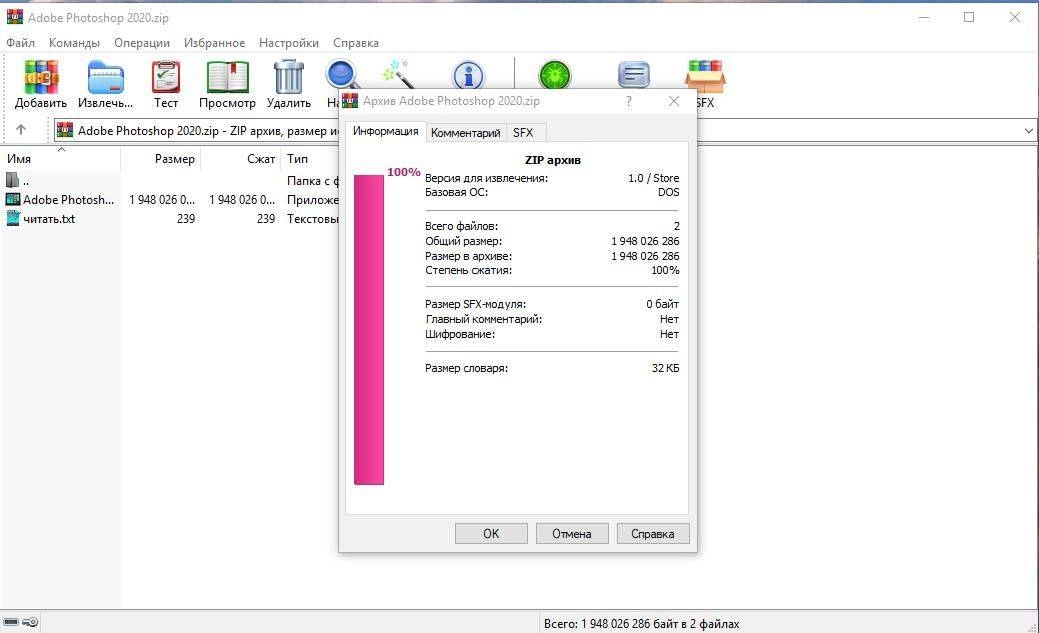Close the Архив info dialog with X
Viewport: 1039px width, 633px height.
coord(674,101)
